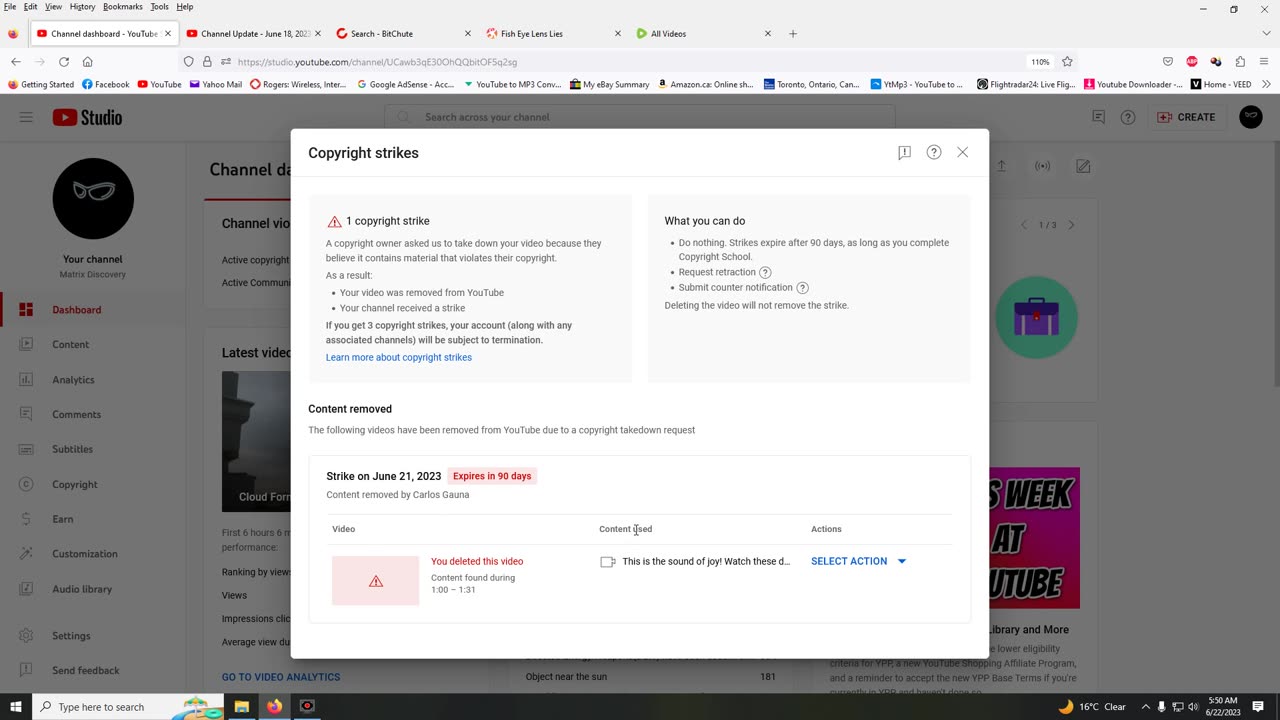1280x720 pixels.
Task: Show more bookmarks chevron
Action: coord(1266,85)
